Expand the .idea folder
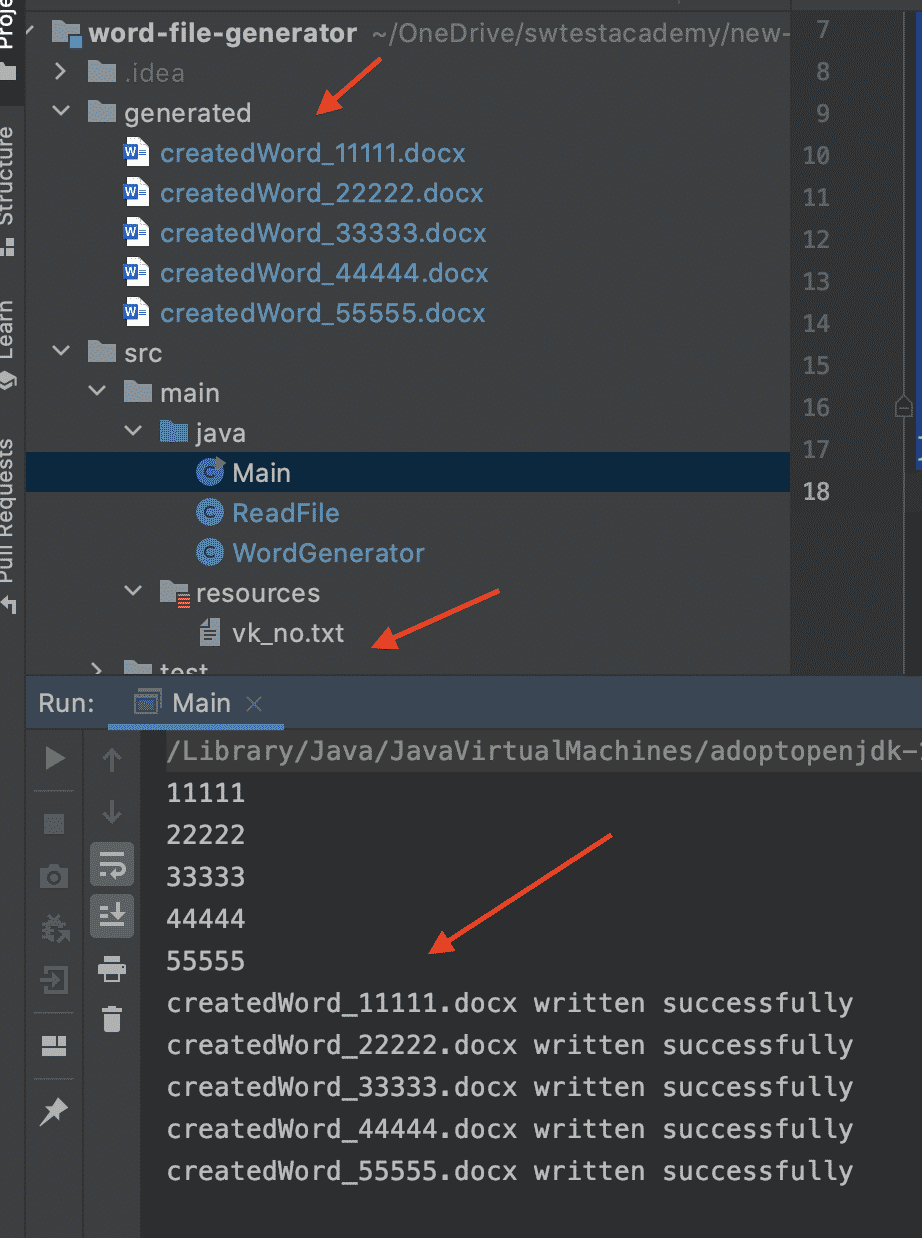The image size is (922, 1238). point(60,72)
